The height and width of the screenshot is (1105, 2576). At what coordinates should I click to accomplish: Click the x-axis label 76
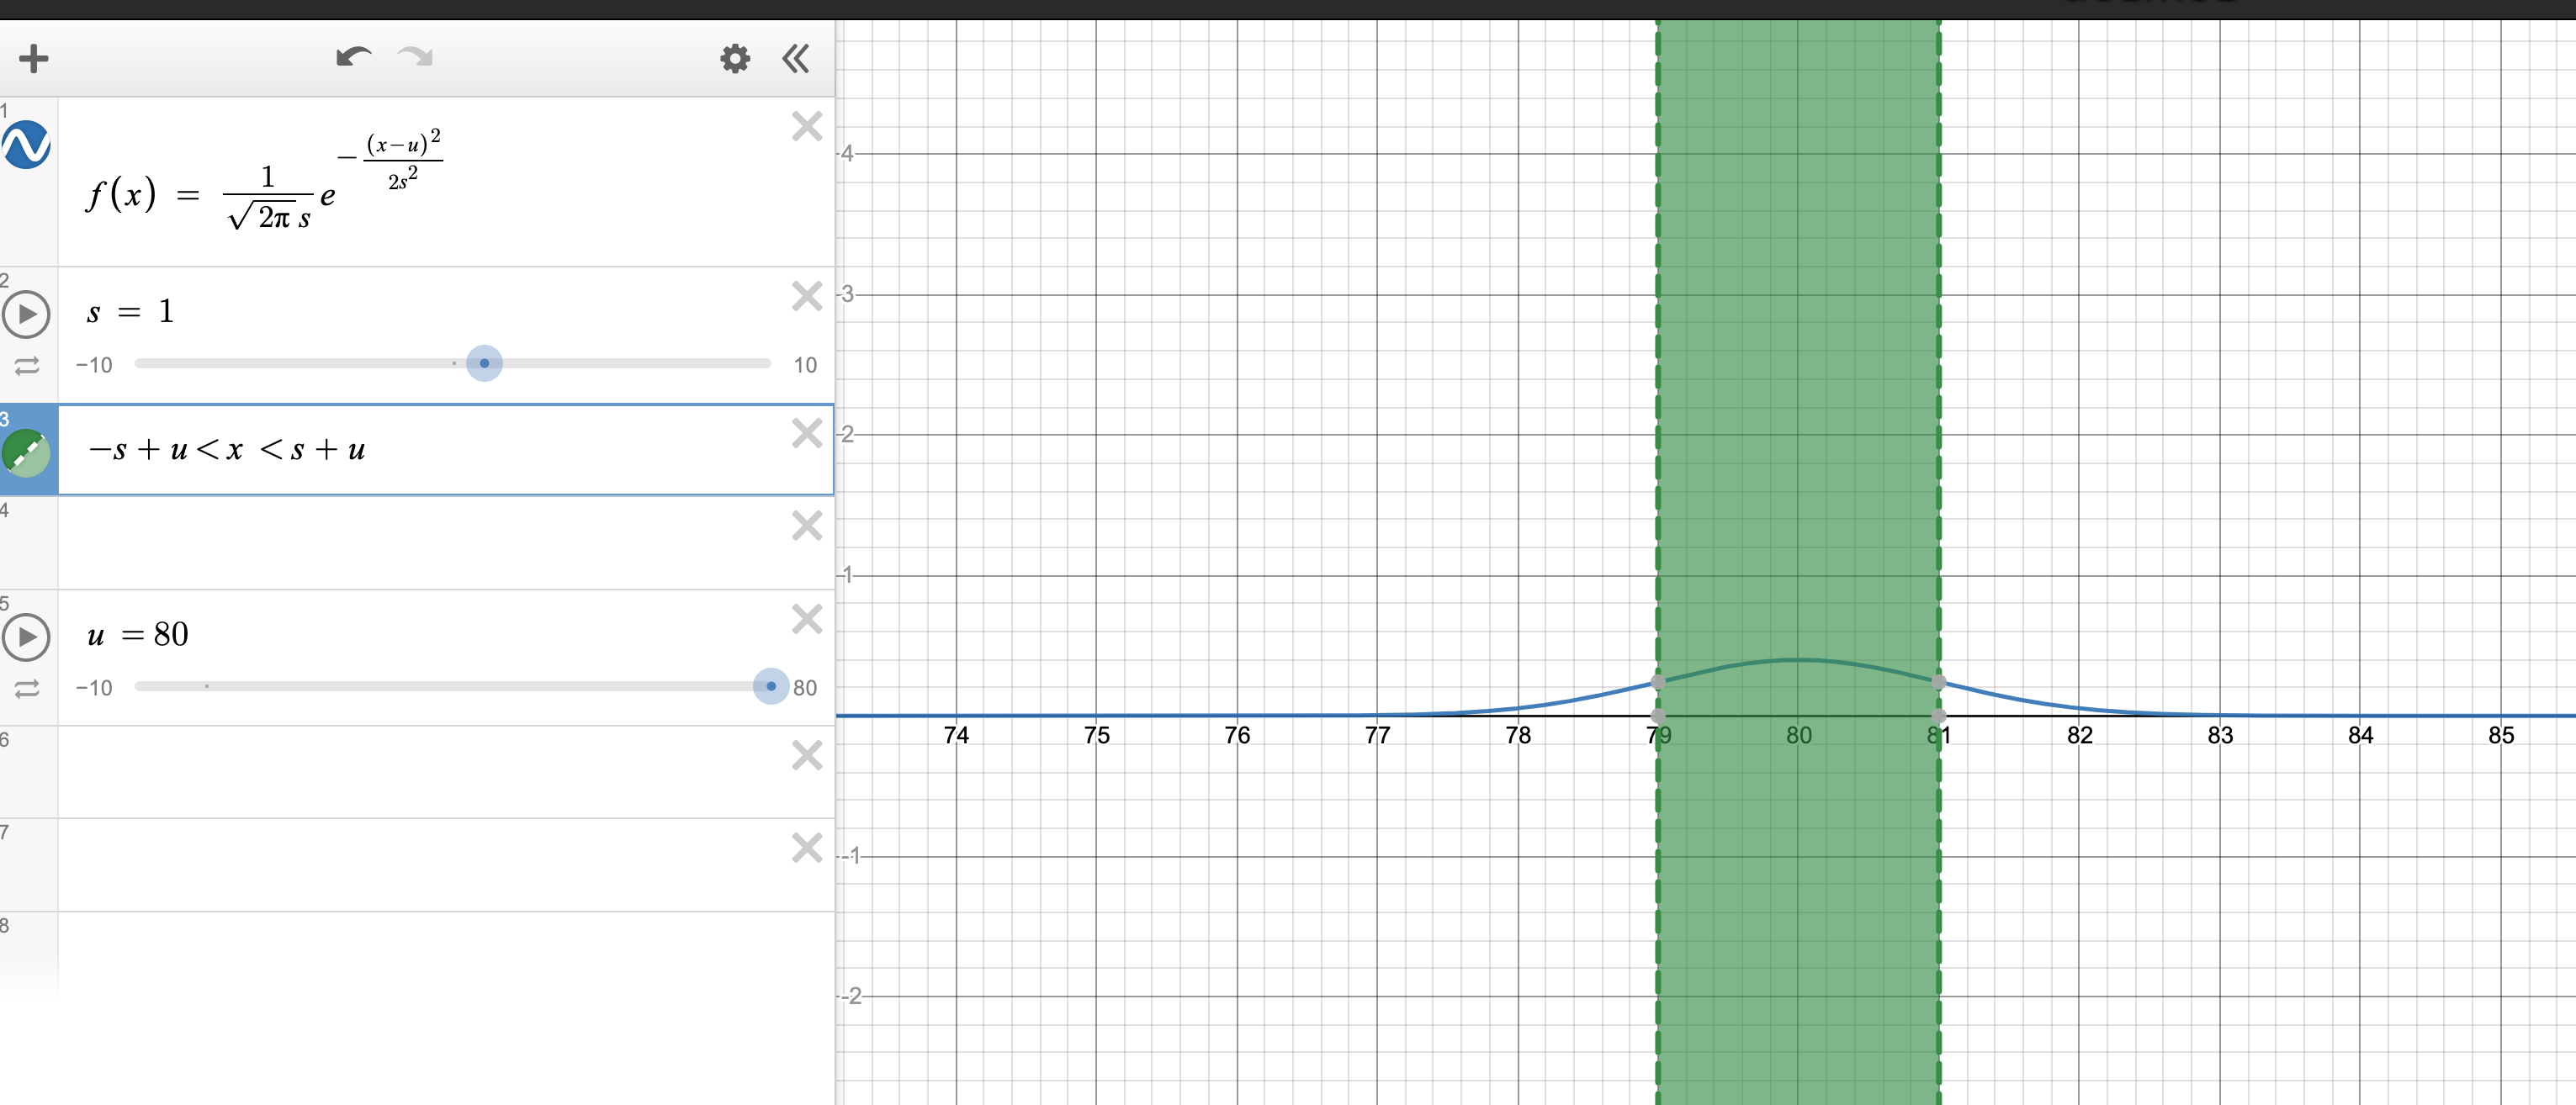(1237, 736)
